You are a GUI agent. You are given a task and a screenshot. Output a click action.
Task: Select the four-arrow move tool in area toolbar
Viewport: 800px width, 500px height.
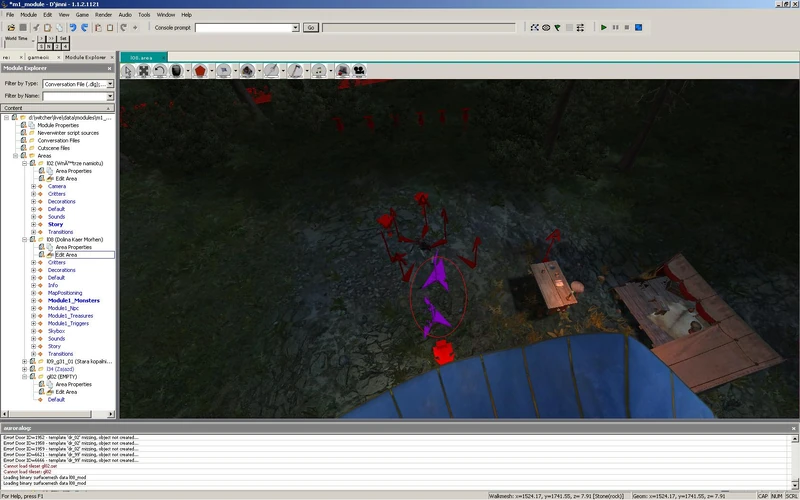(144, 71)
